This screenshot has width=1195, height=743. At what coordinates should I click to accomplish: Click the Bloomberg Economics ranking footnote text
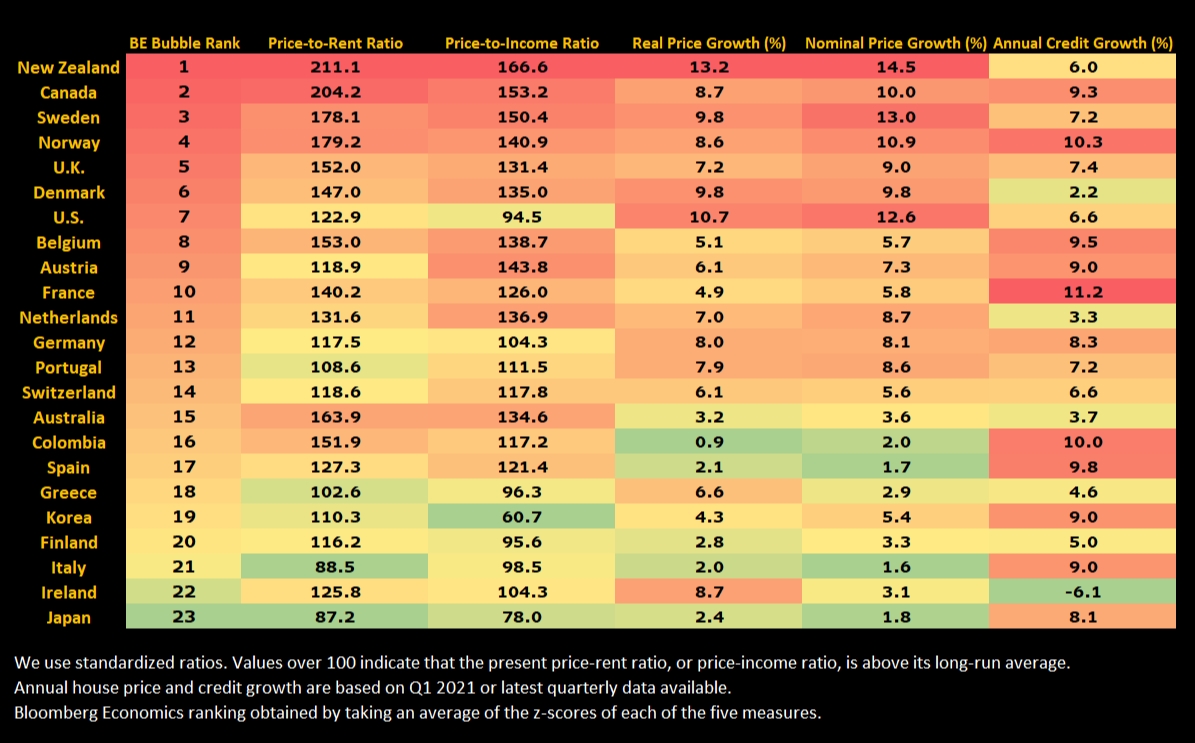[x=417, y=712]
